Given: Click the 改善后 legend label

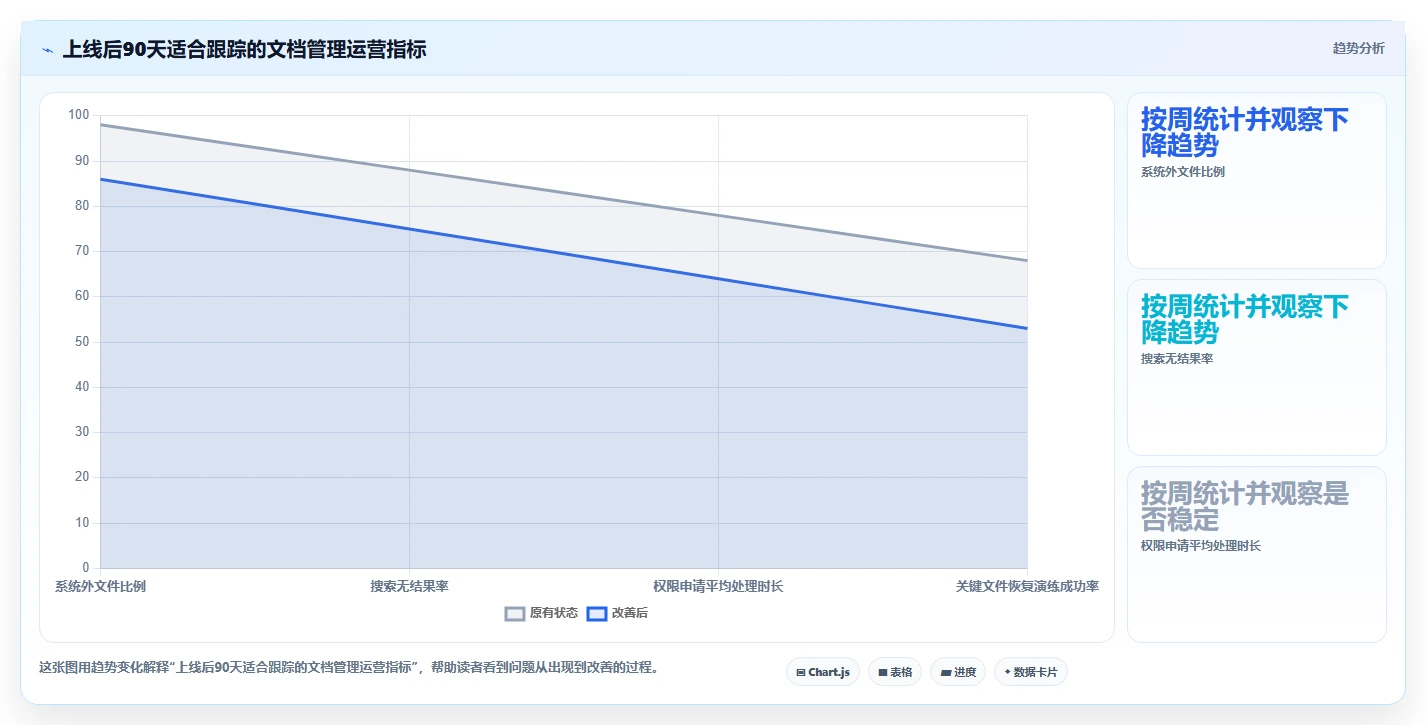Looking at the screenshot, I should (x=630, y=613).
